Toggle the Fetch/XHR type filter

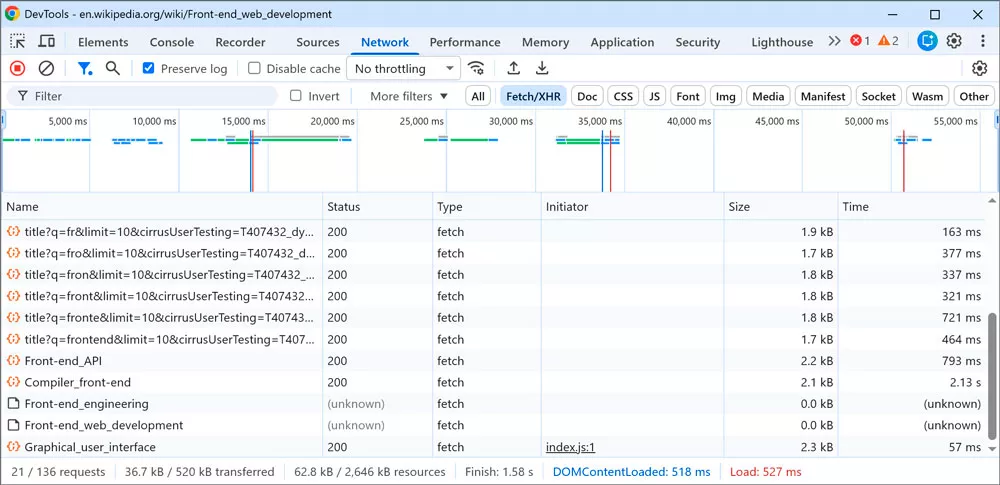pyautogui.click(x=533, y=96)
